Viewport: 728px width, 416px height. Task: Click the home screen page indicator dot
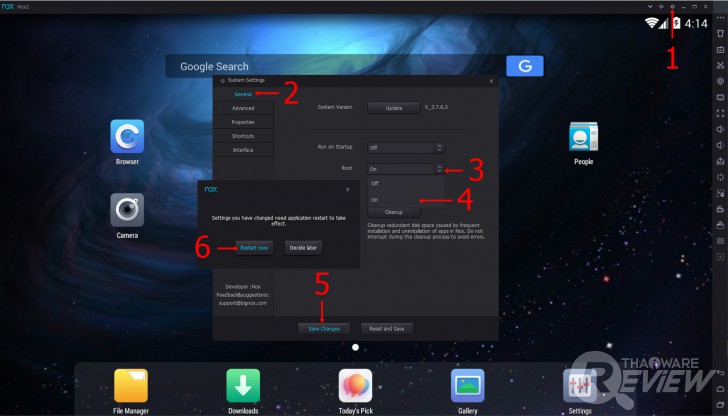click(x=355, y=347)
